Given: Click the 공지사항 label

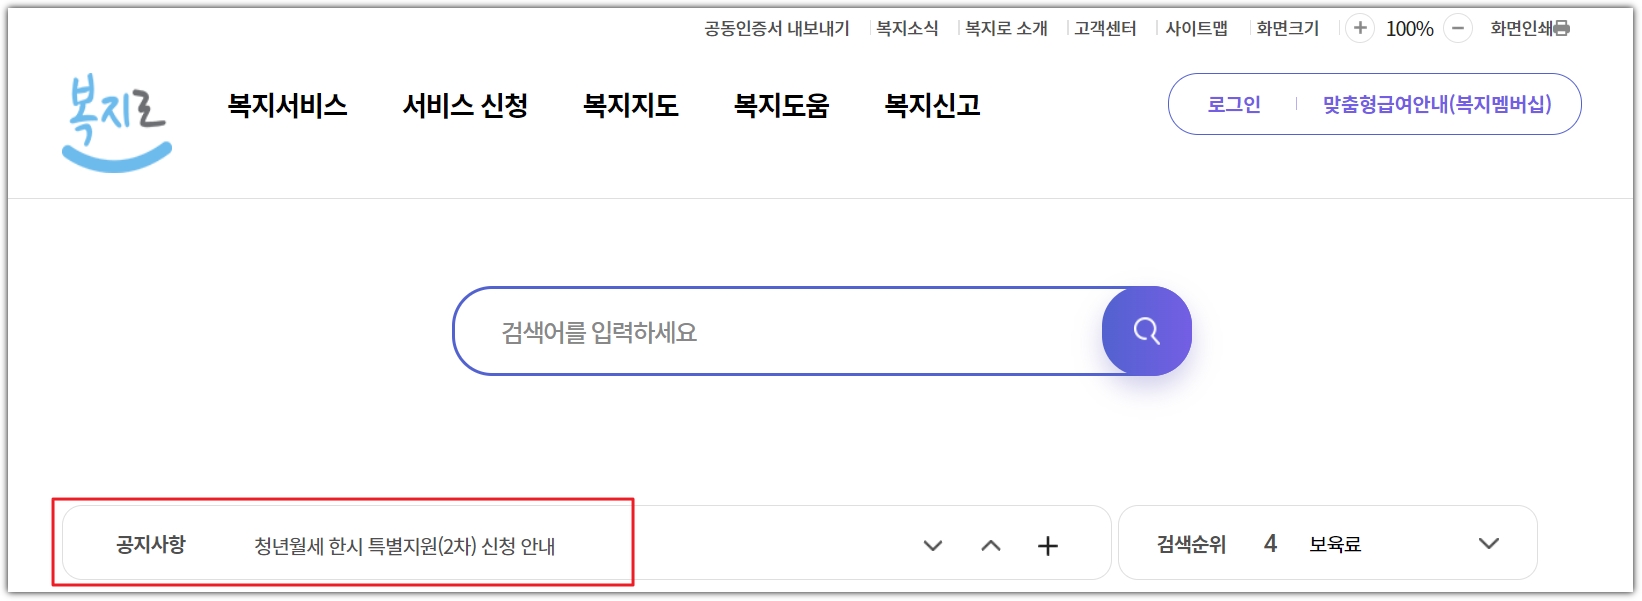Looking at the screenshot, I should click(x=151, y=544).
